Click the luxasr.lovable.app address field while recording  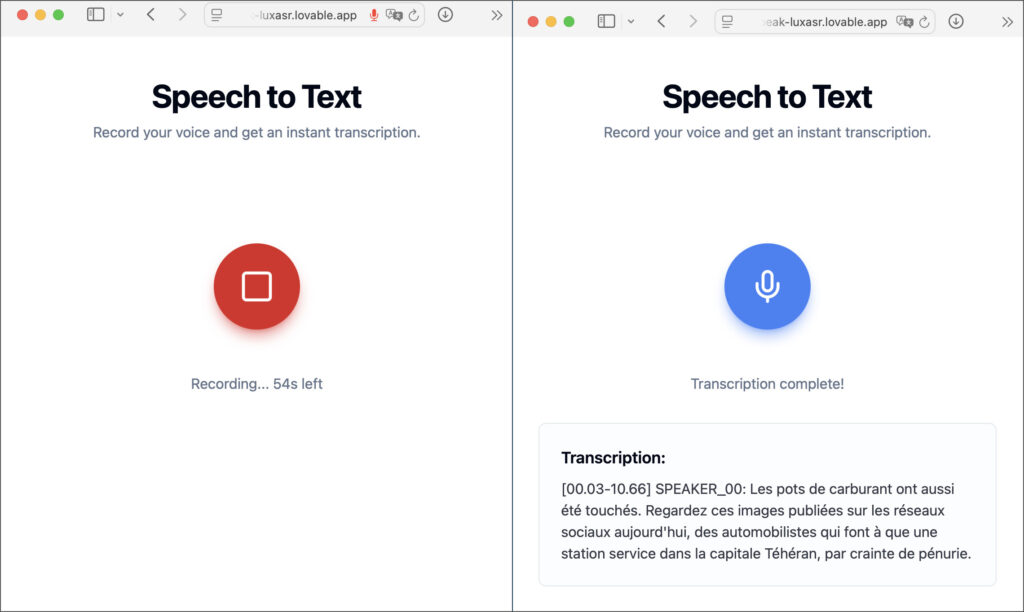[300, 16]
